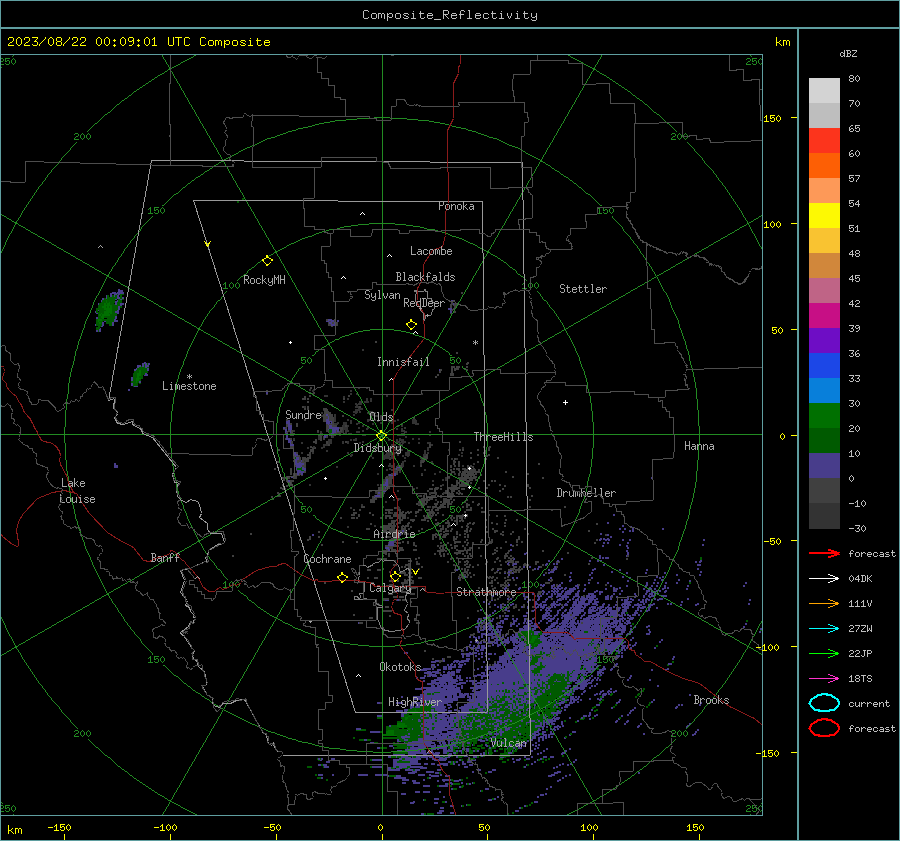
Task: Click the yellow diamond marker above Calgary
Action: [395, 576]
